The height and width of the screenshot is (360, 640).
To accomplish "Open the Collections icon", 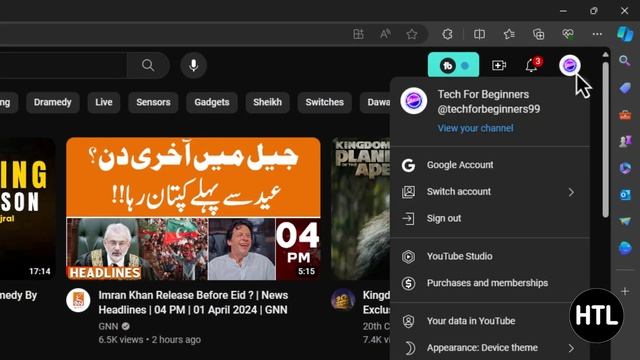I will click(x=538, y=34).
